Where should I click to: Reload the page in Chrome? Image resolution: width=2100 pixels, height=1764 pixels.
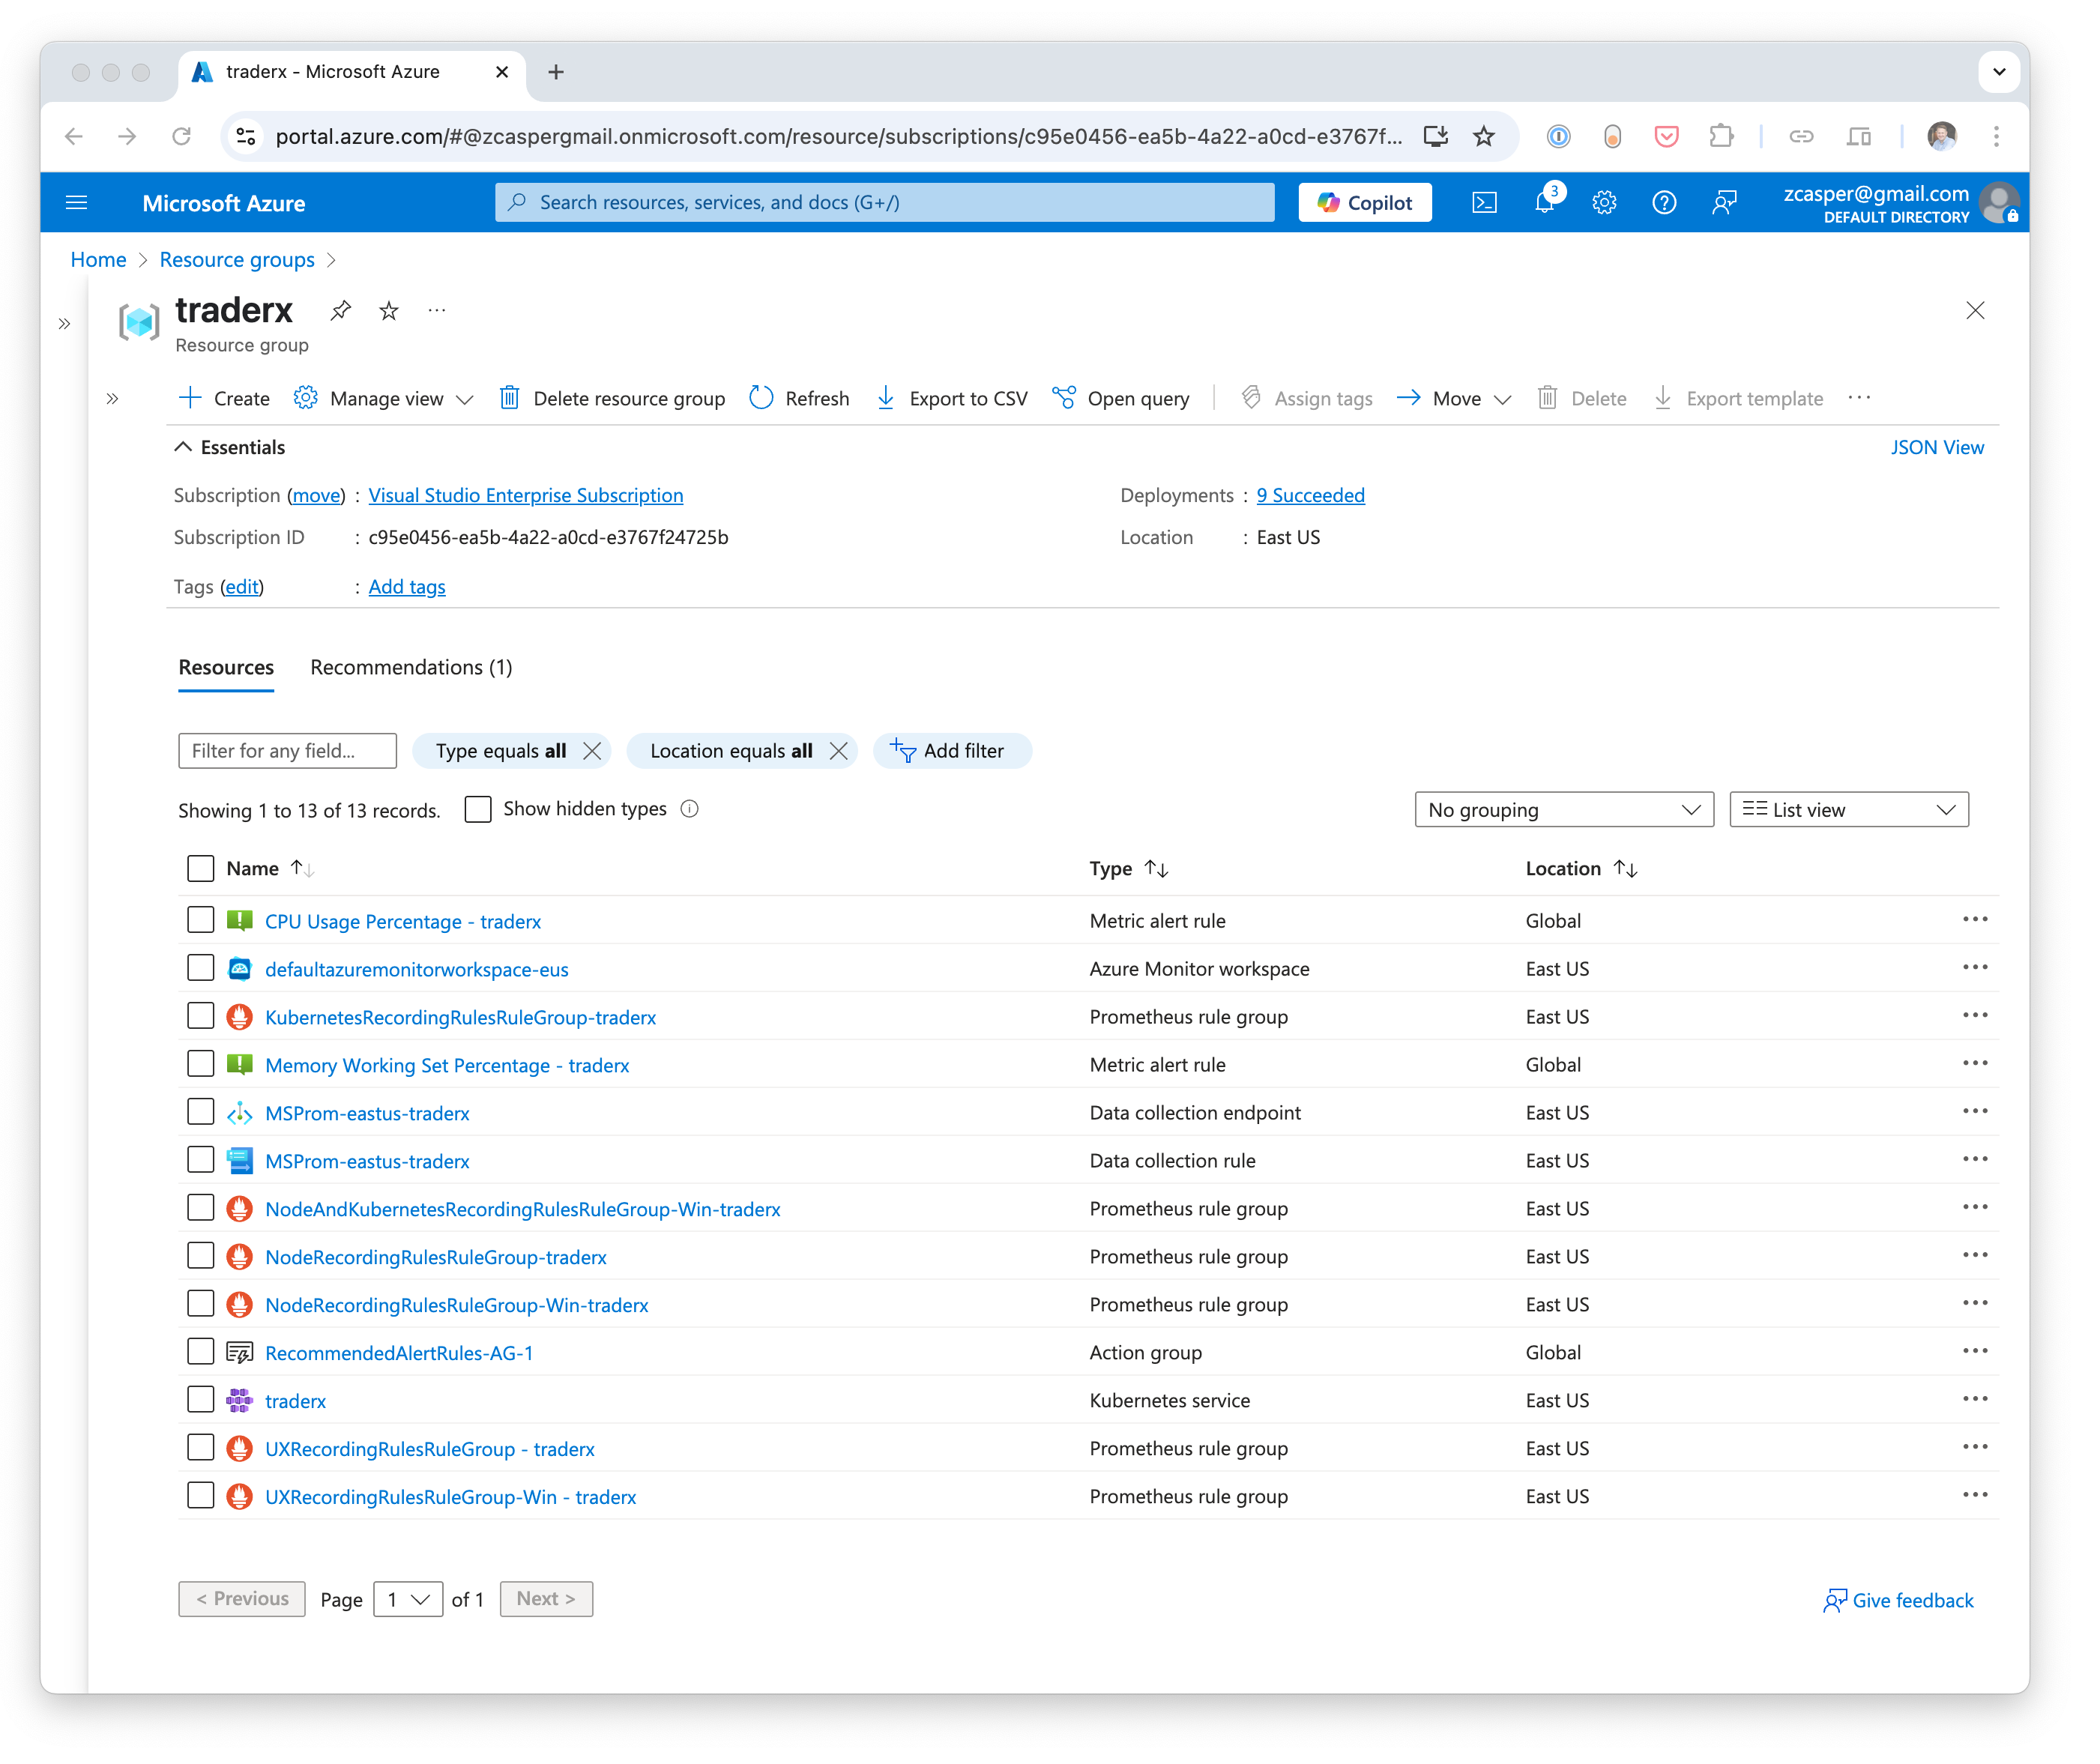coord(181,136)
